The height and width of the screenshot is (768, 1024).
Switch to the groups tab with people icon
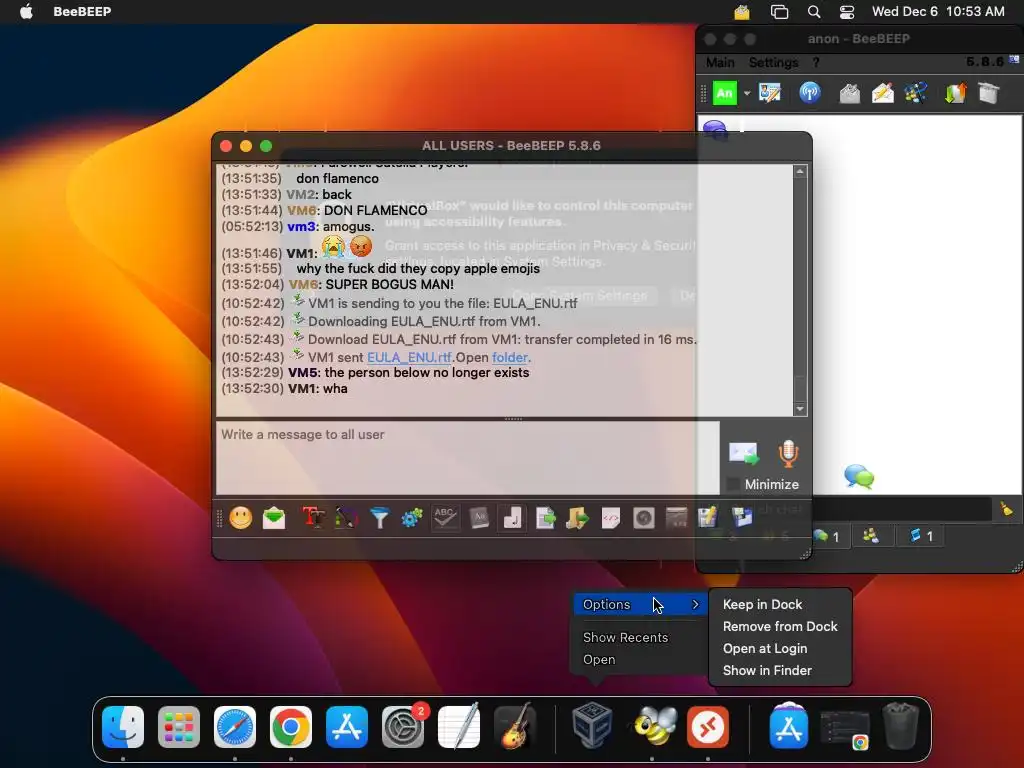point(871,536)
